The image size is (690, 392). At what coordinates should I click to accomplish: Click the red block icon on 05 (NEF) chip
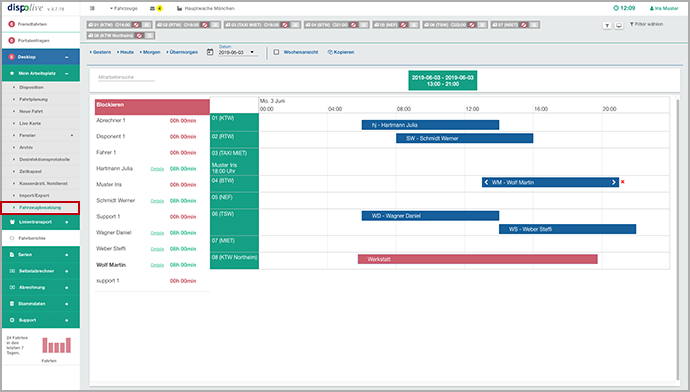point(404,25)
